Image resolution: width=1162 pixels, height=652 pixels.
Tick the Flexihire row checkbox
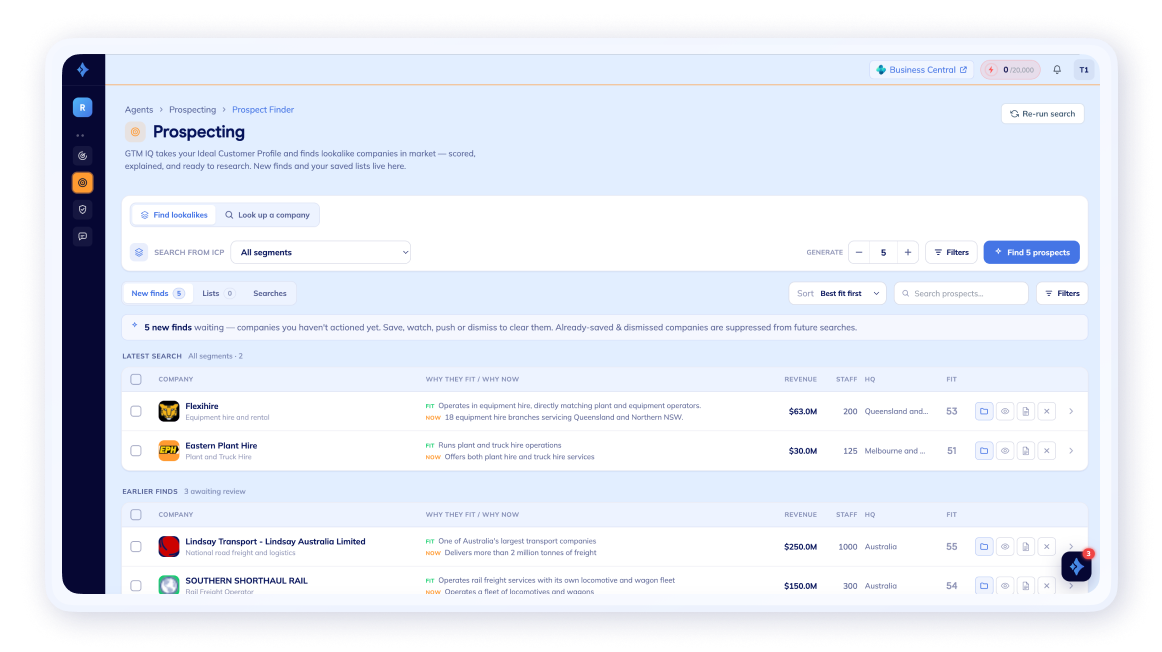tap(136, 411)
